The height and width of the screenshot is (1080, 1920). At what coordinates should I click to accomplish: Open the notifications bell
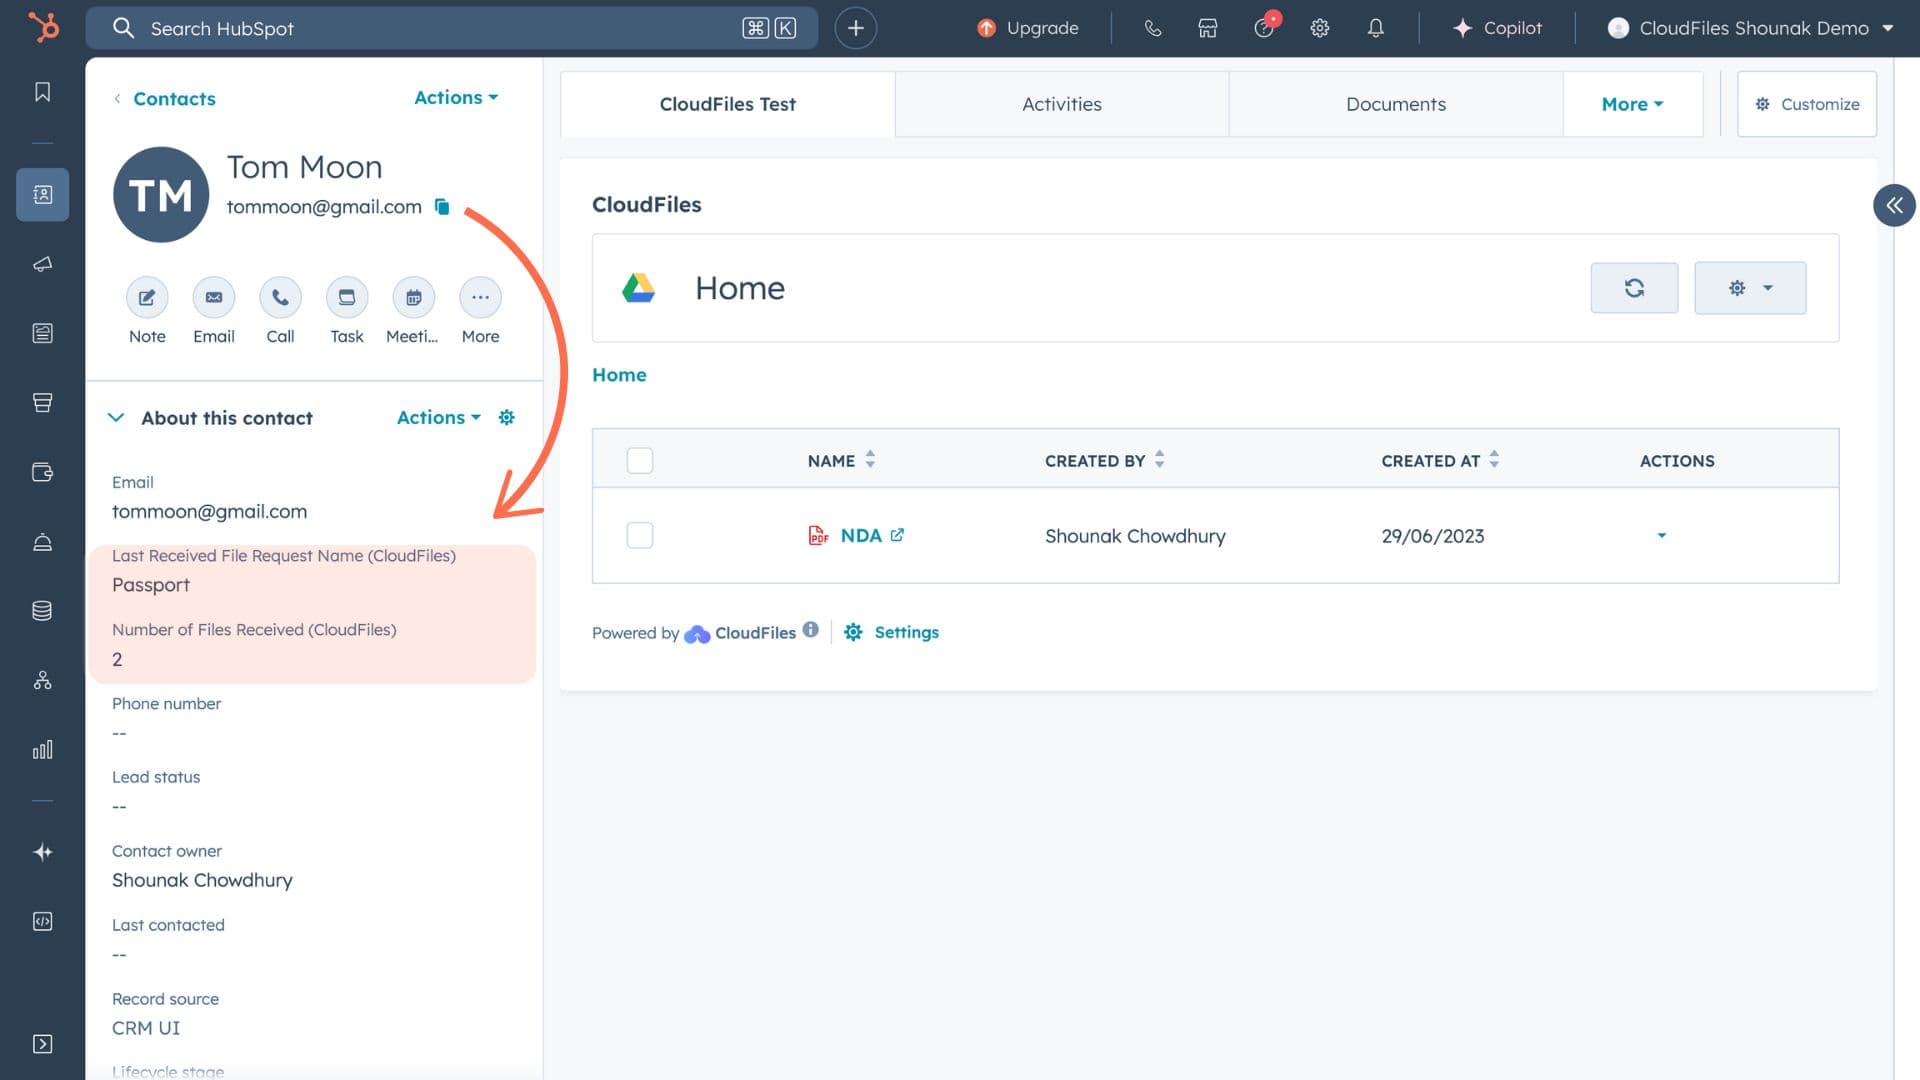coord(1375,28)
